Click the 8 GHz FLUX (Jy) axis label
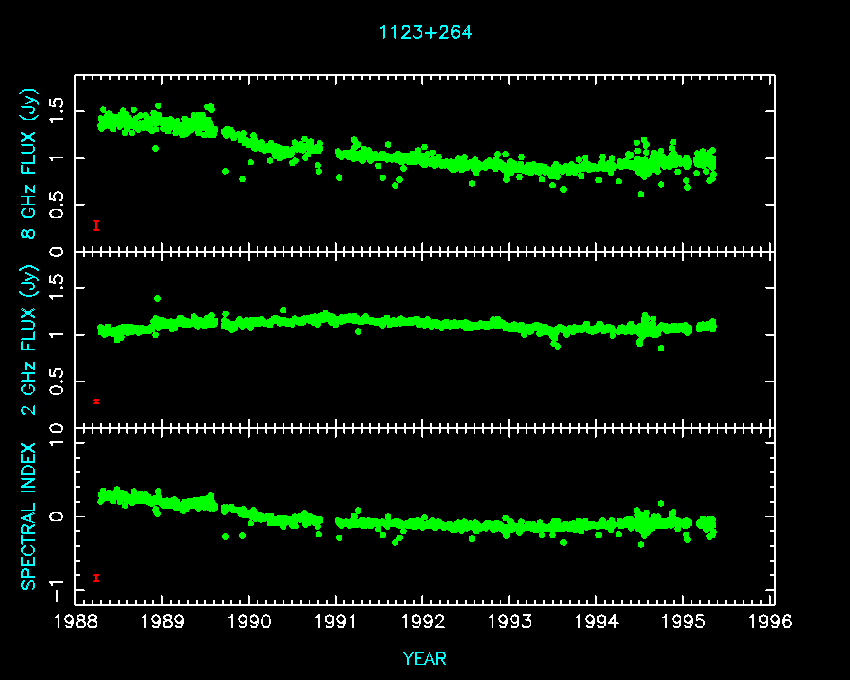The image size is (850, 680). pyautogui.click(x=31, y=165)
